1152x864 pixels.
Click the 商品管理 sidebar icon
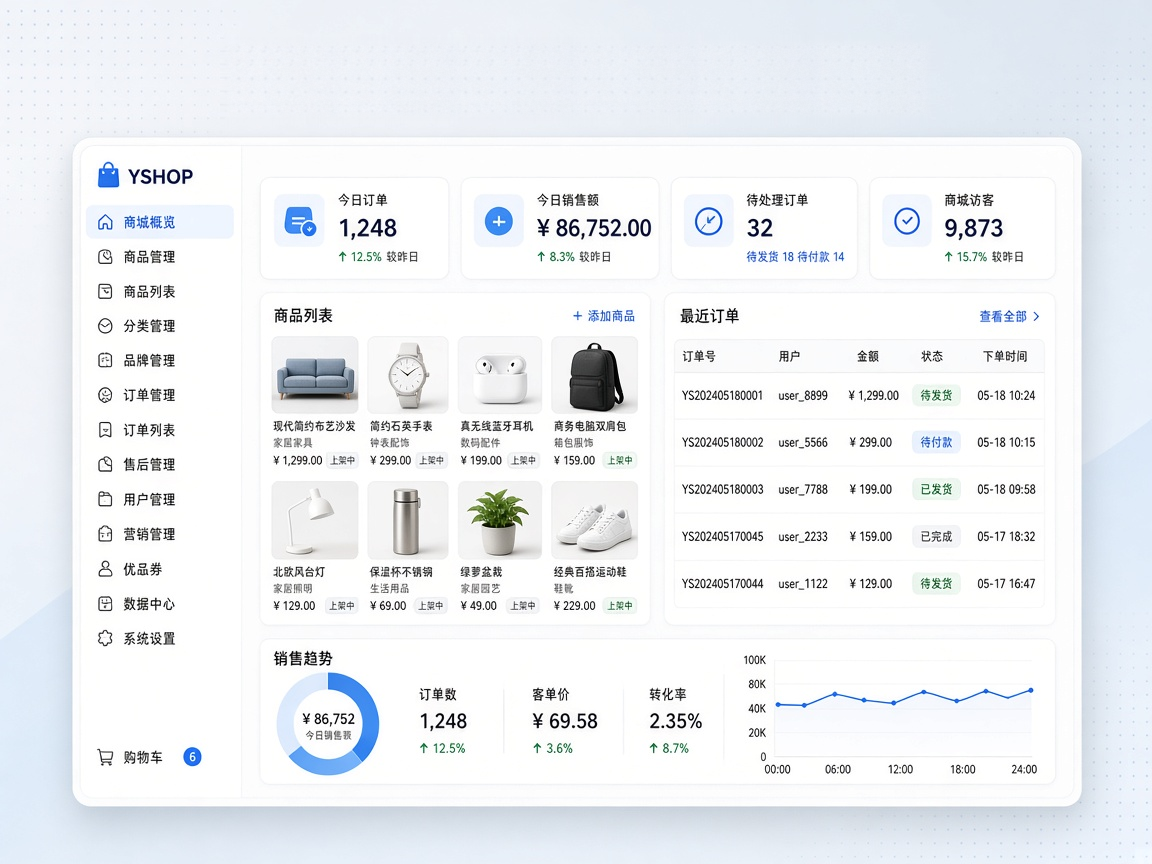coord(105,256)
